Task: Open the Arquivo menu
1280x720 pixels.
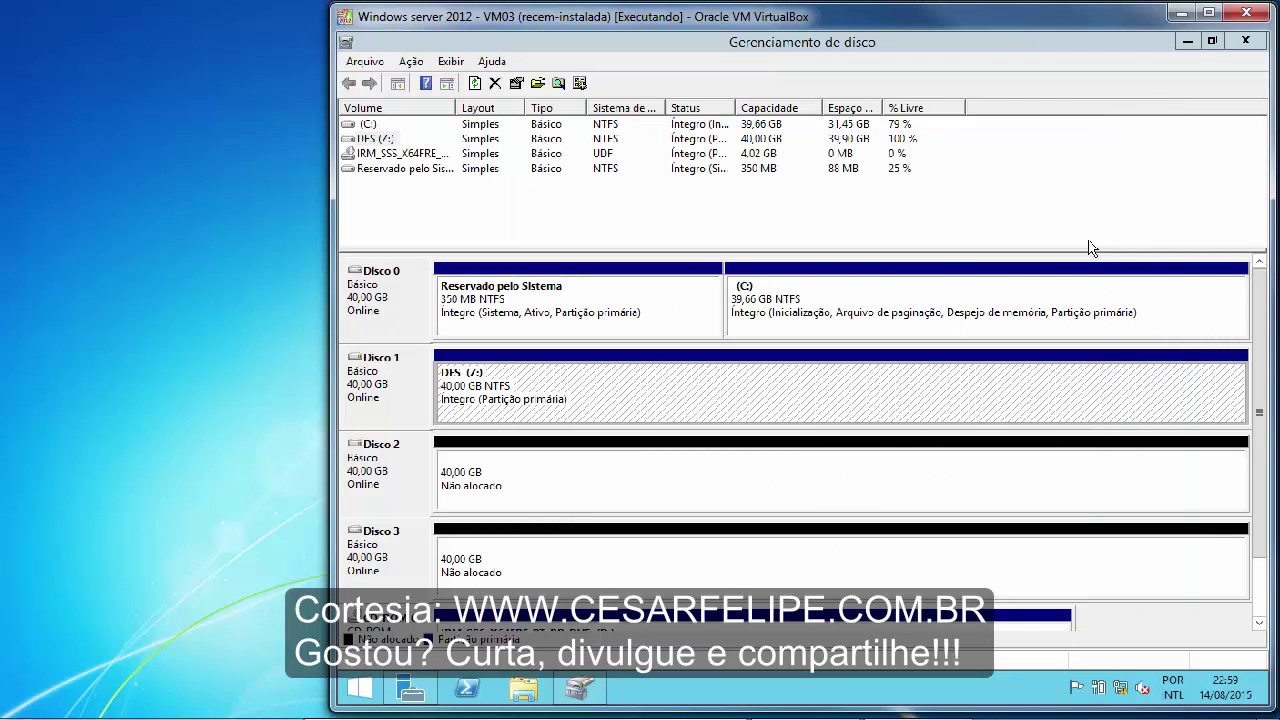Action: pyautogui.click(x=365, y=61)
